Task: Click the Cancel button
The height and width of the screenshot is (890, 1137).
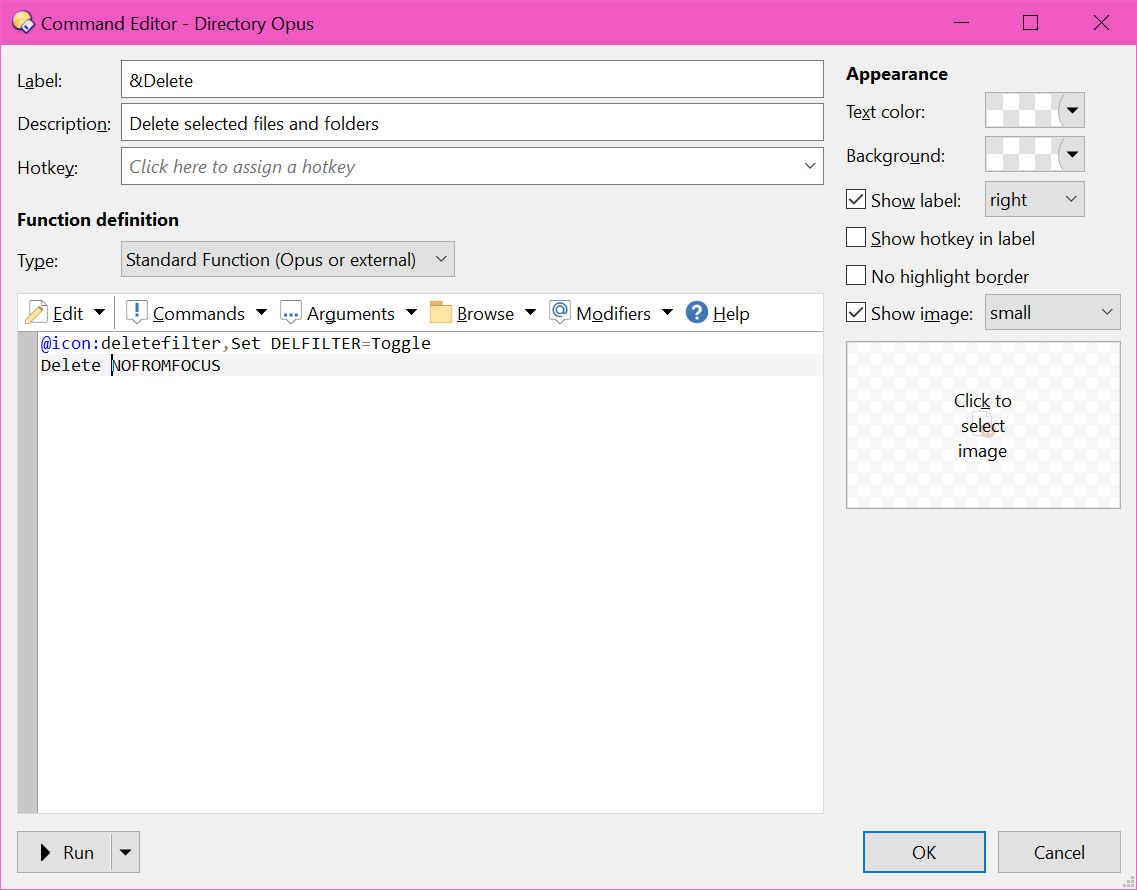Action: (1059, 852)
